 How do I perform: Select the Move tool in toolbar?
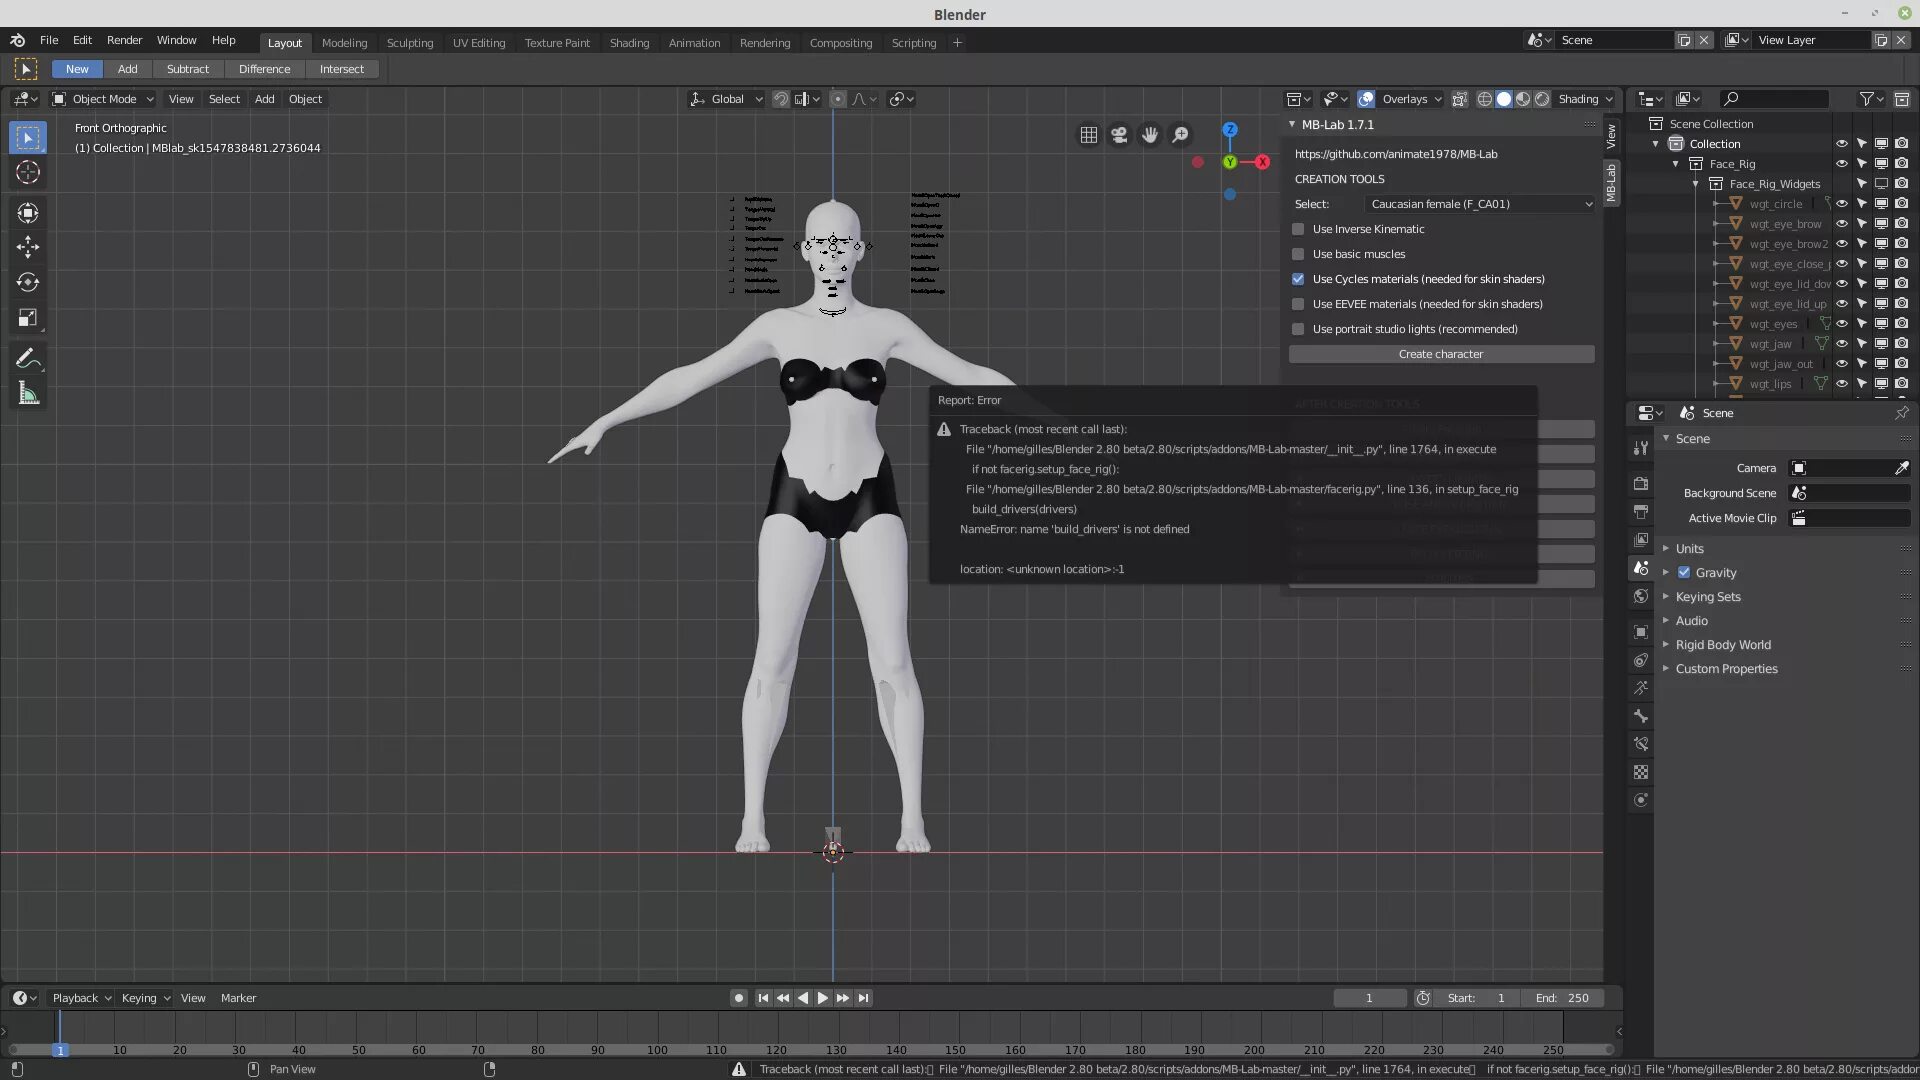point(28,247)
